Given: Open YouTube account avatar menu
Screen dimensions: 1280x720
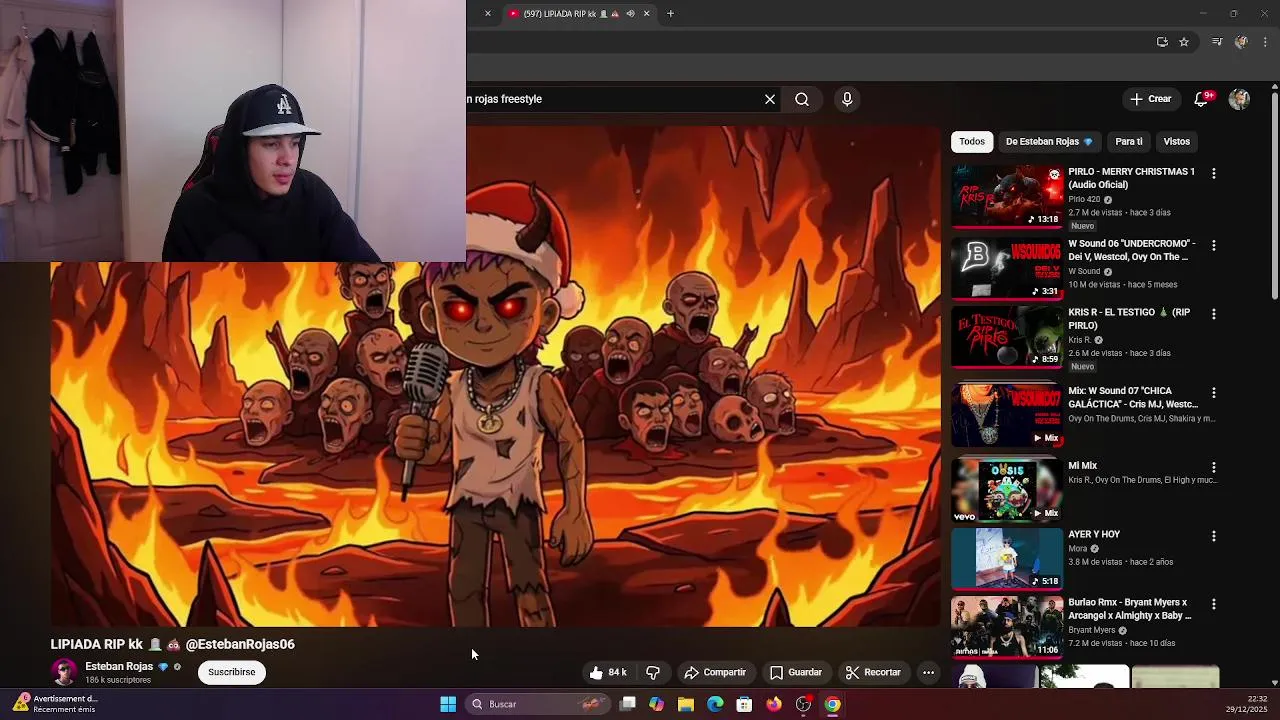Looking at the screenshot, I should [1239, 99].
